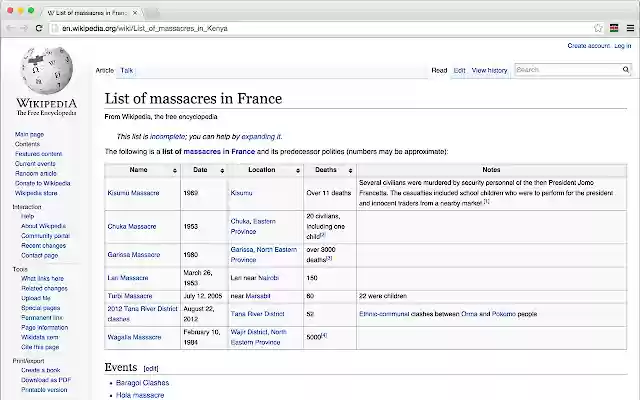Click inside the Wikipedia search field
Screen dimensions: 640x400
568,70
